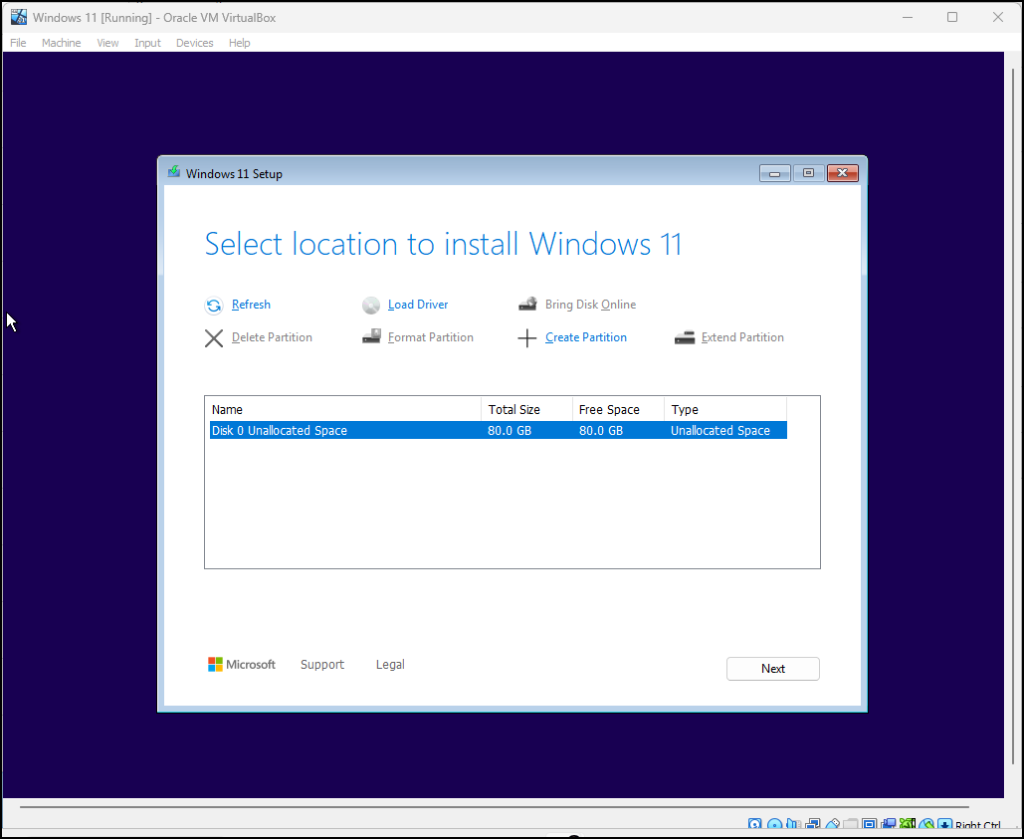
Task: Click the Delete Partition text
Action: click(x=272, y=338)
